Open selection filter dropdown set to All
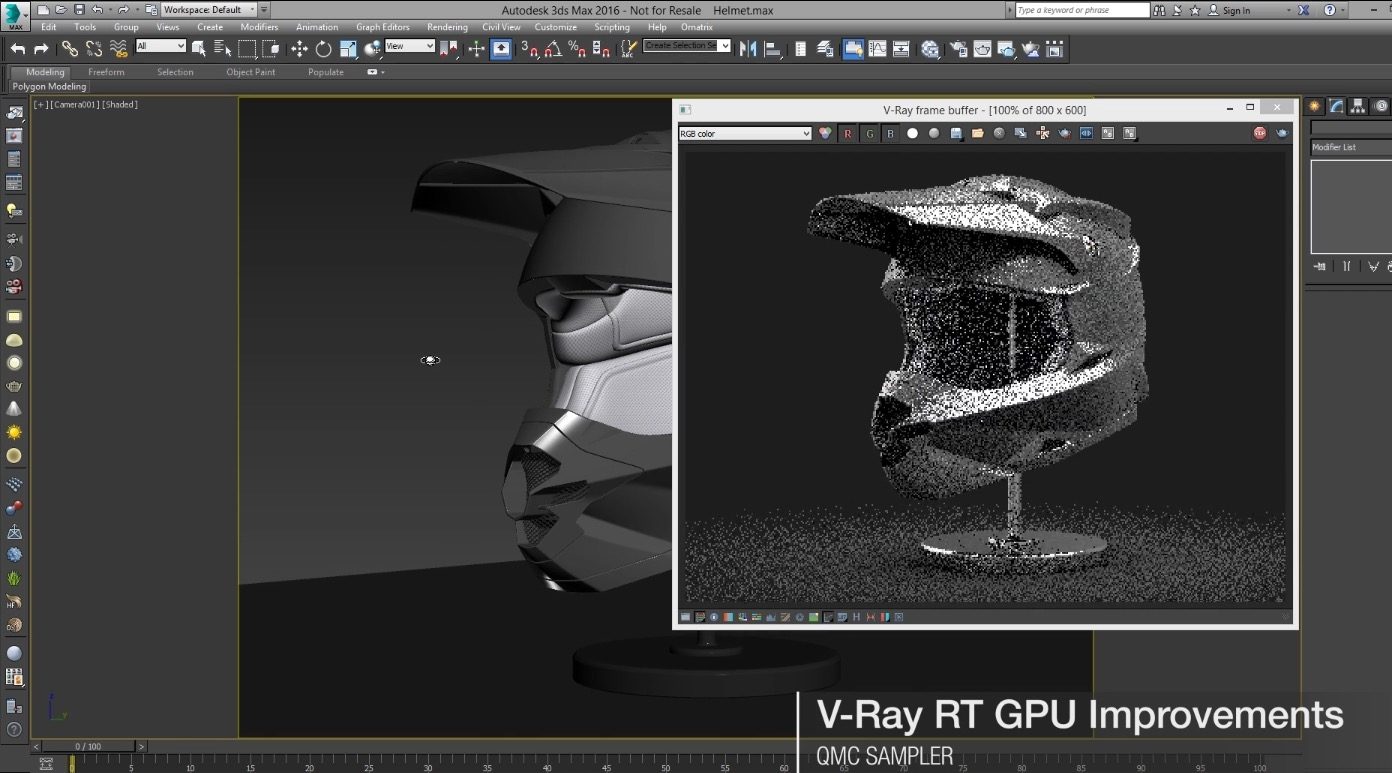The height and width of the screenshot is (773, 1392). point(160,46)
